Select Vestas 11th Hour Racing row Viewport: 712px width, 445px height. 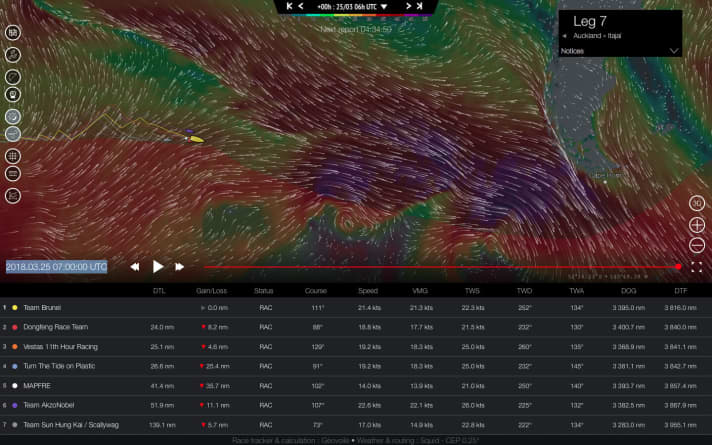point(356,346)
